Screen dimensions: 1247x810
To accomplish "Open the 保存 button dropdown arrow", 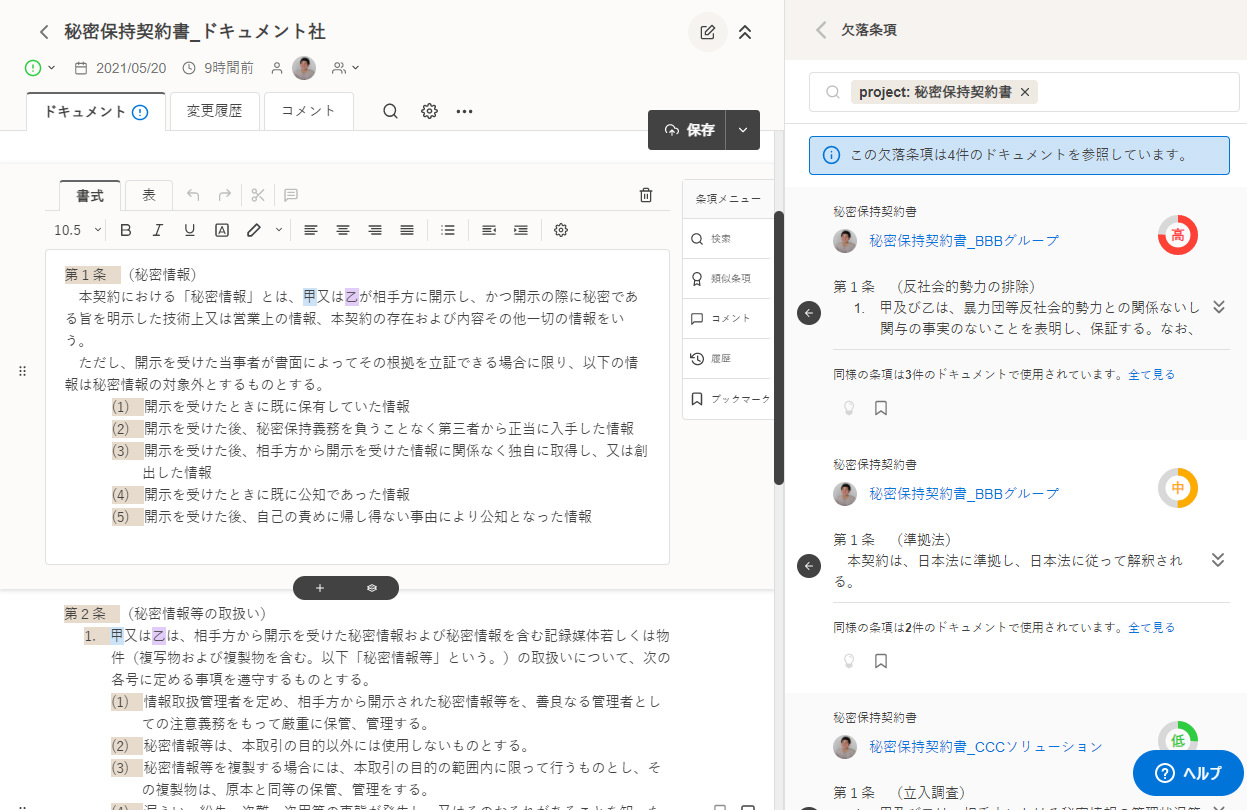I will pos(744,129).
